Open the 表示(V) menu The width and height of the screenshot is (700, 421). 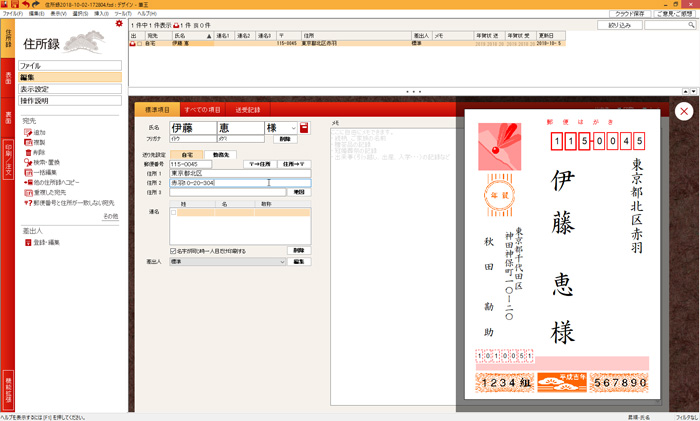click(58, 14)
